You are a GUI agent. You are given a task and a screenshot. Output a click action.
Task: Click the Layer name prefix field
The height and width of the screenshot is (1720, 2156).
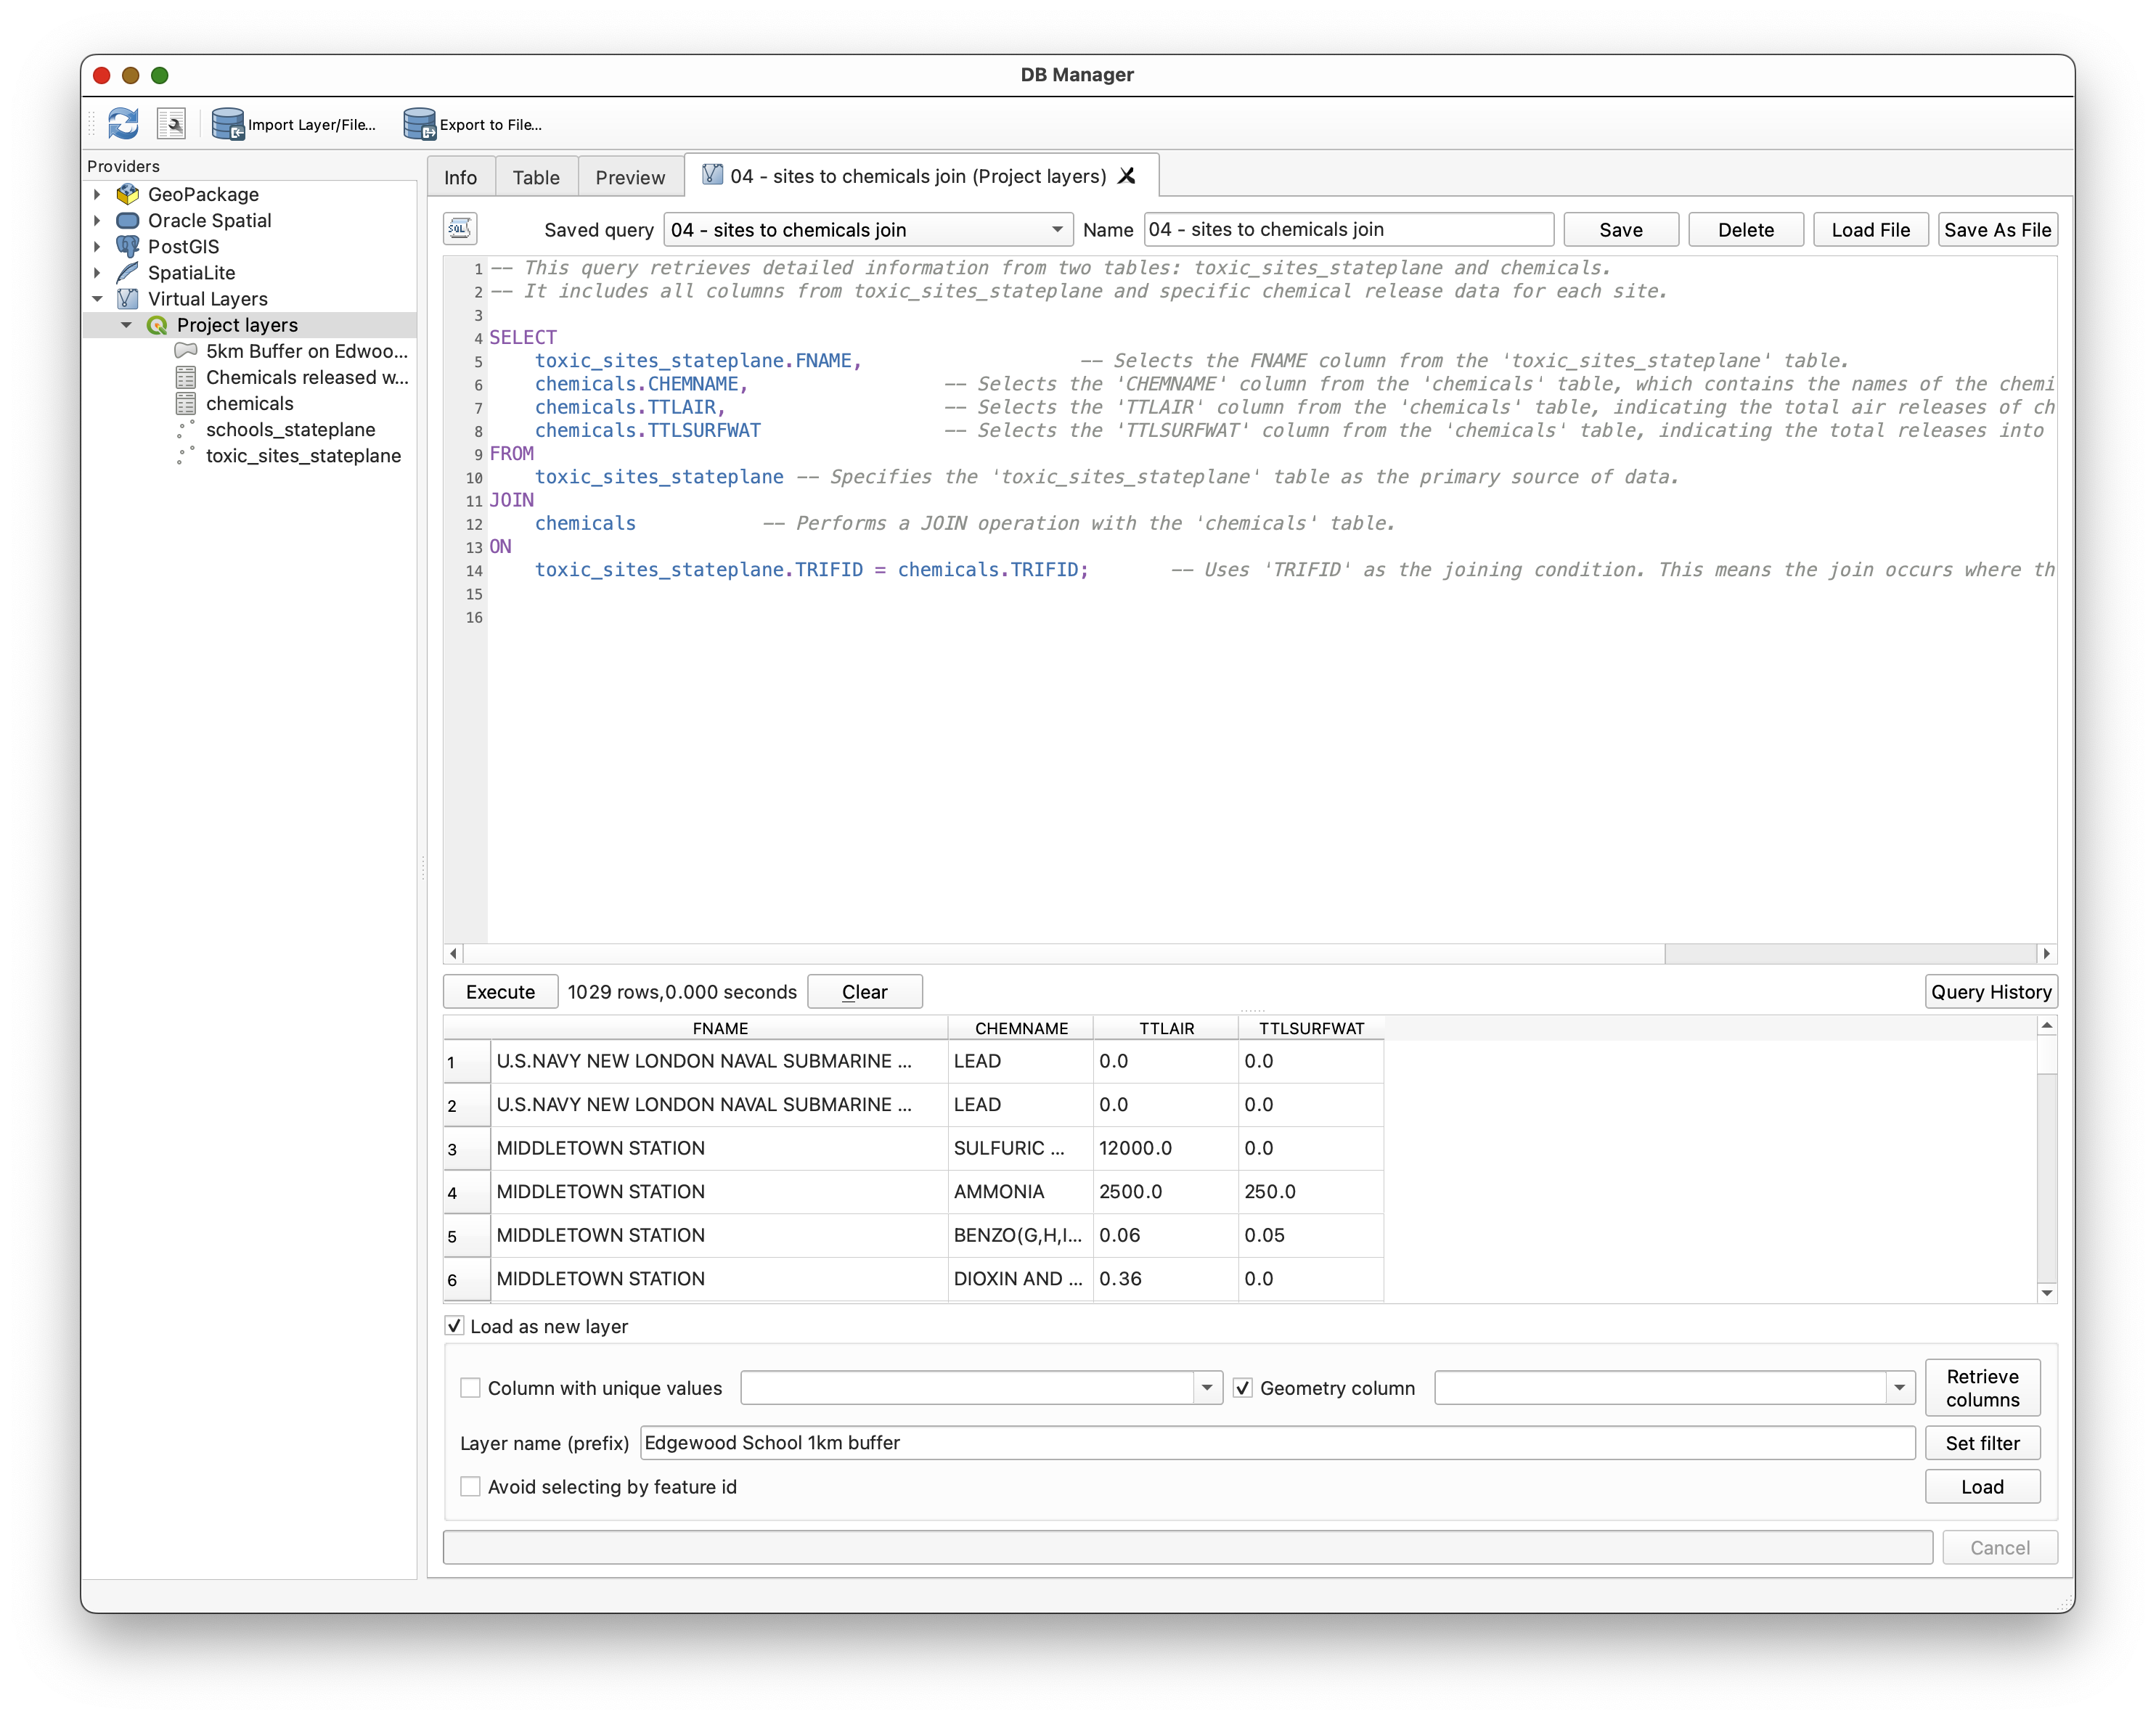click(x=1276, y=1443)
